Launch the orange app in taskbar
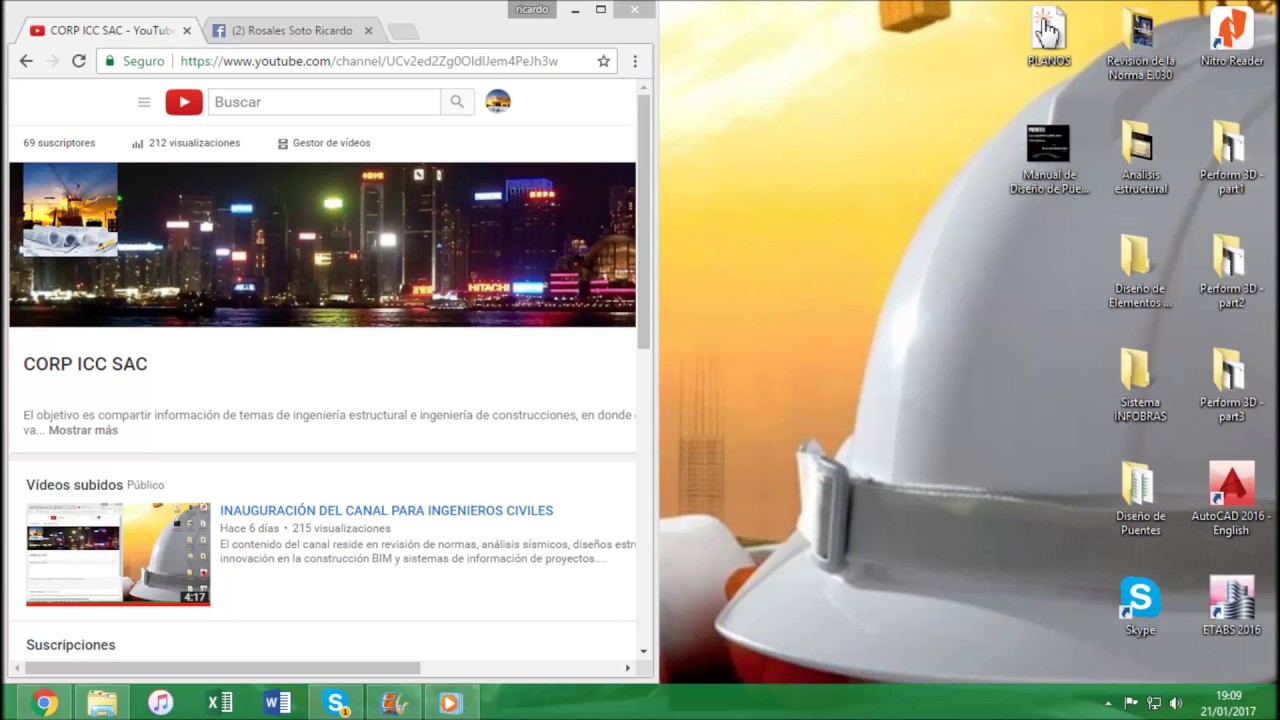 [394, 703]
